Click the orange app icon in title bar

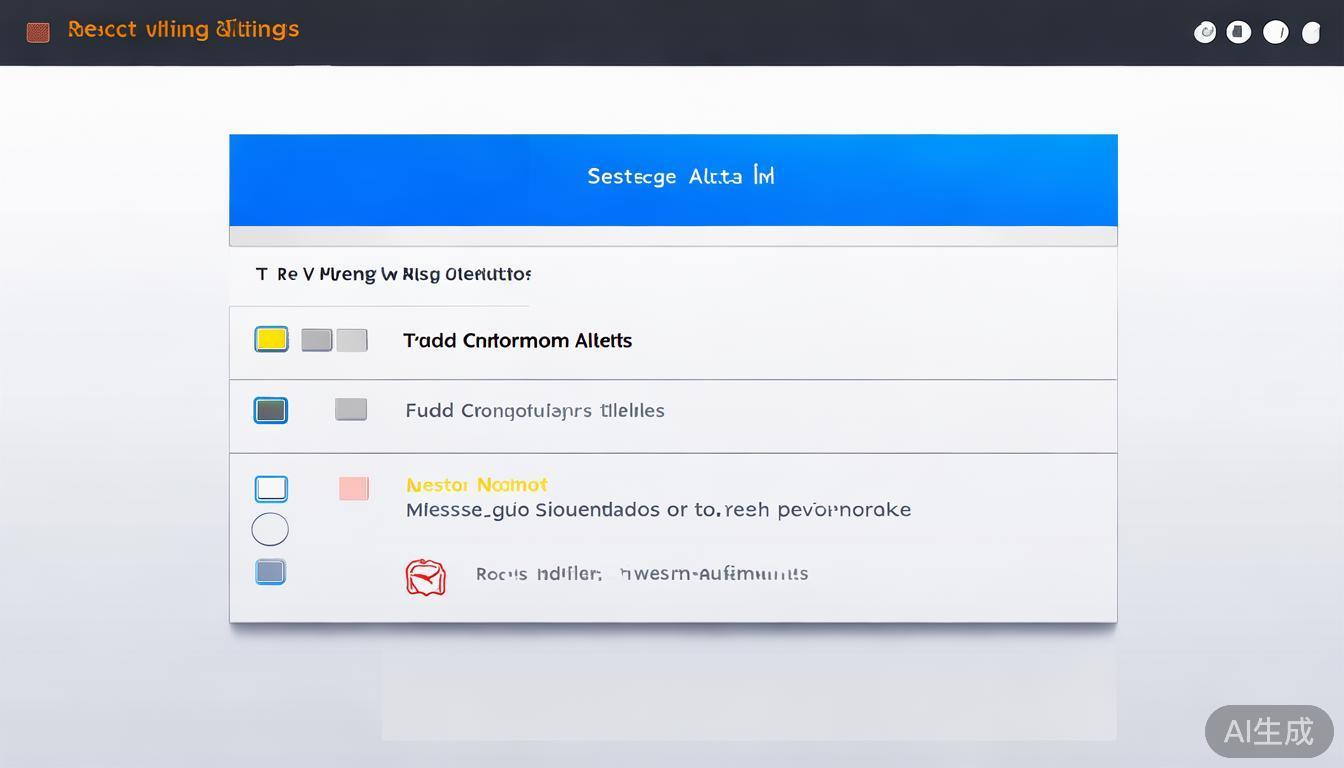point(38,32)
